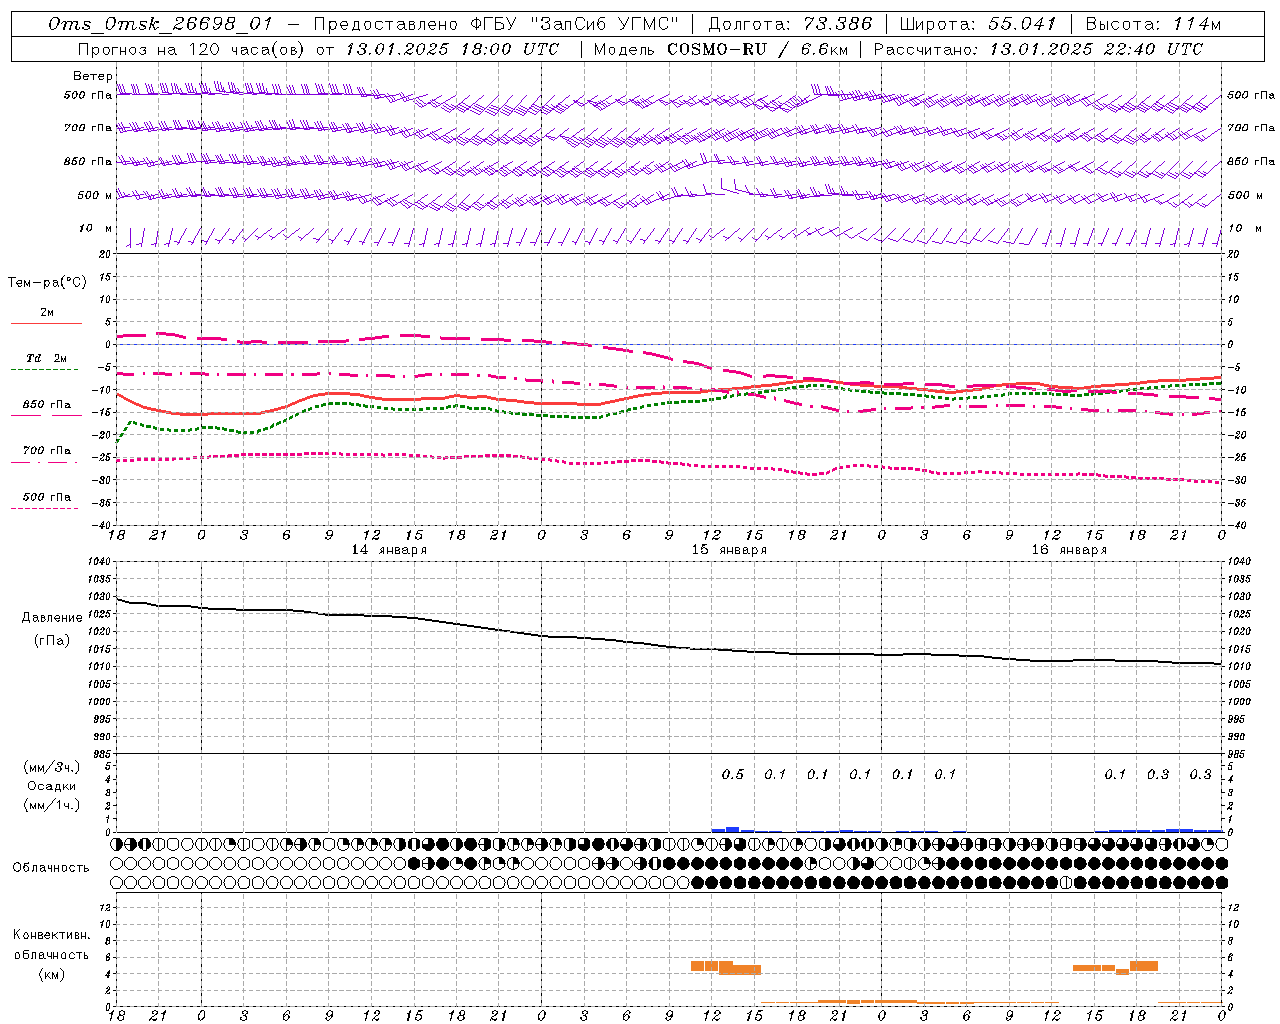The width and height of the screenshot is (1280, 1024).
Task: Click the (мм/1ч.) precipitation unit label
Action: (52, 805)
